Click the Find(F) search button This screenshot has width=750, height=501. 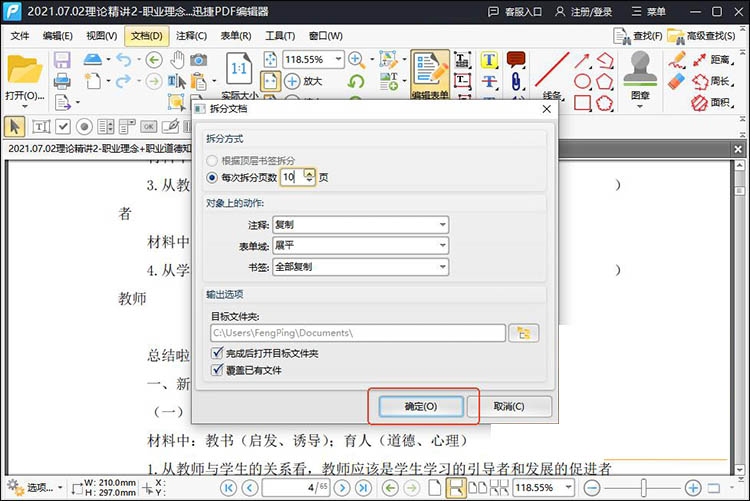click(639, 36)
